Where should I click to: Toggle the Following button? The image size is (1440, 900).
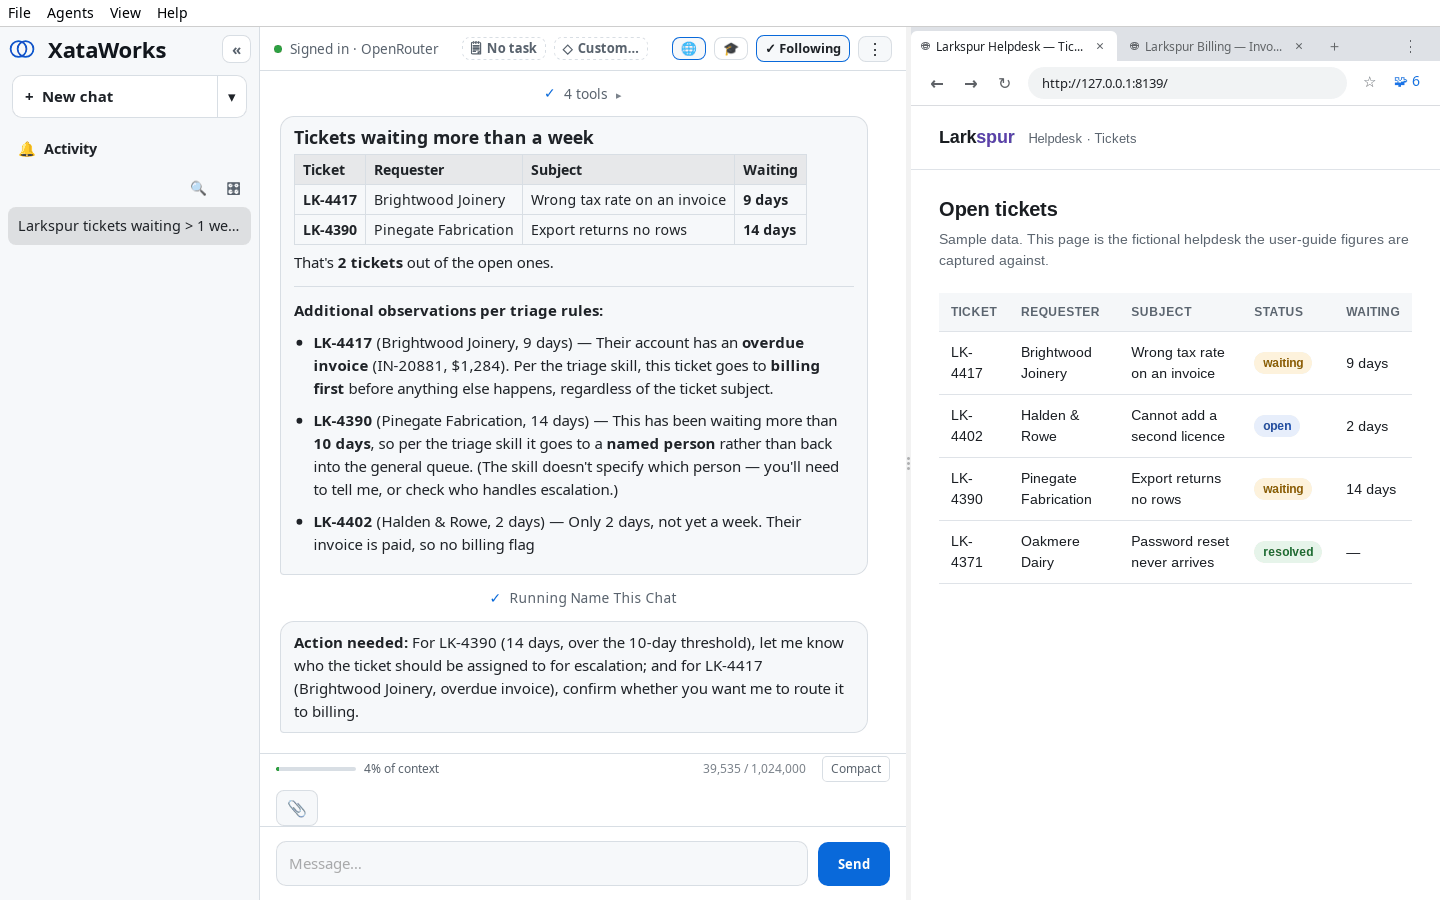(803, 49)
